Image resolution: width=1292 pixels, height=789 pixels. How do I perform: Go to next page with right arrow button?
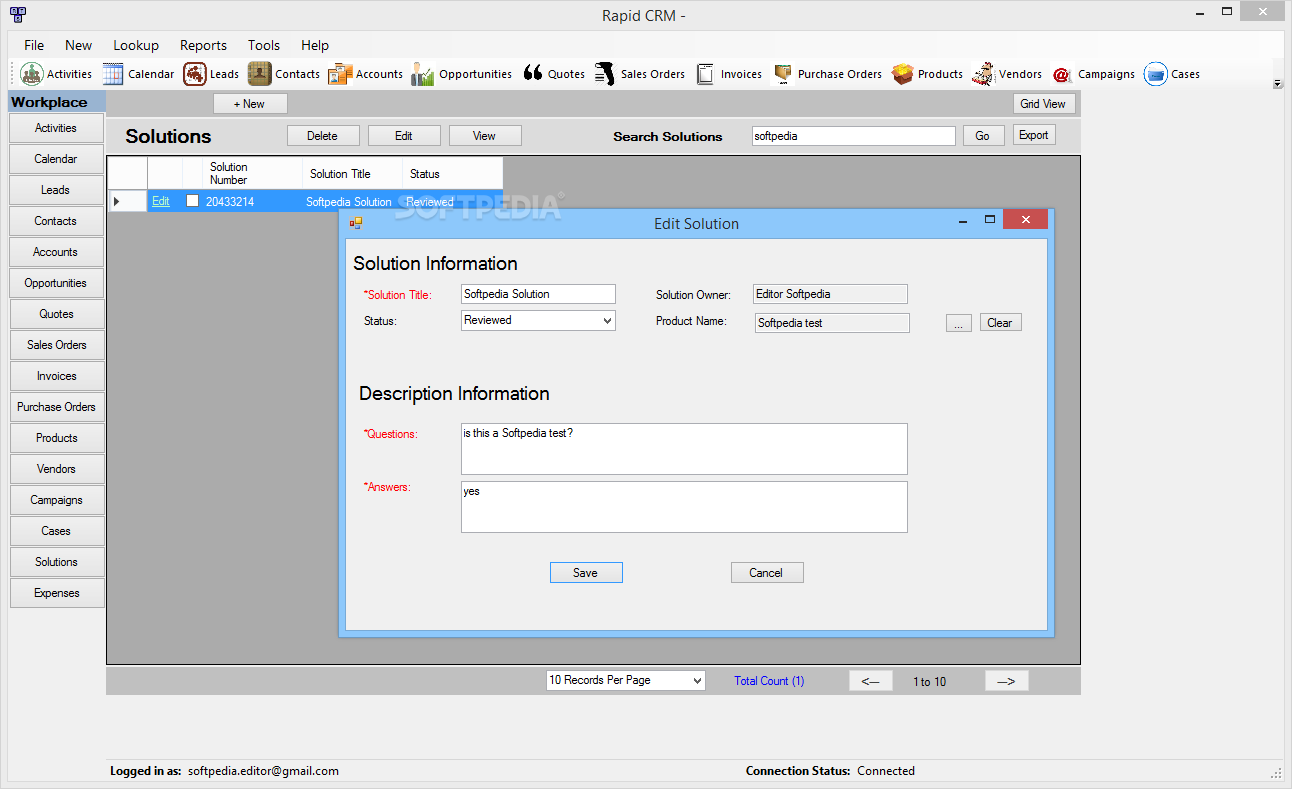(x=1006, y=681)
